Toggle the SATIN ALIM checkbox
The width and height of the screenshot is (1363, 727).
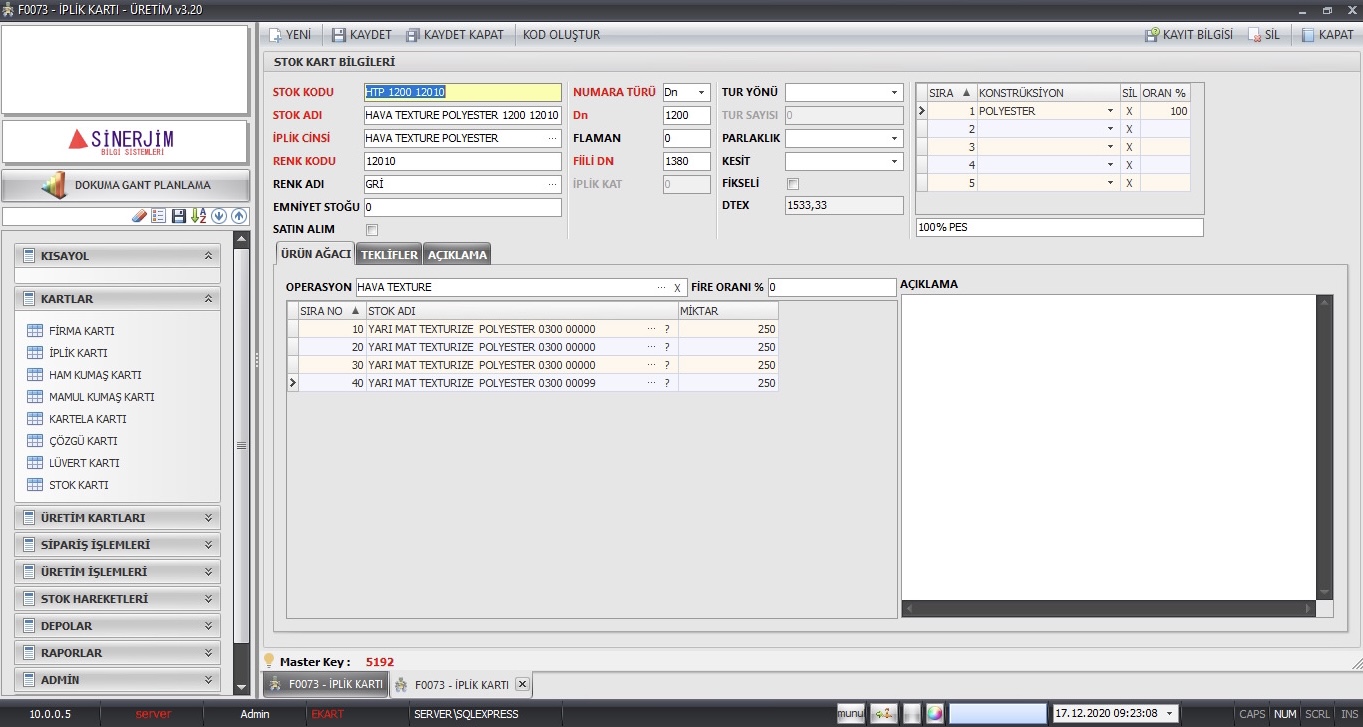pos(372,230)
